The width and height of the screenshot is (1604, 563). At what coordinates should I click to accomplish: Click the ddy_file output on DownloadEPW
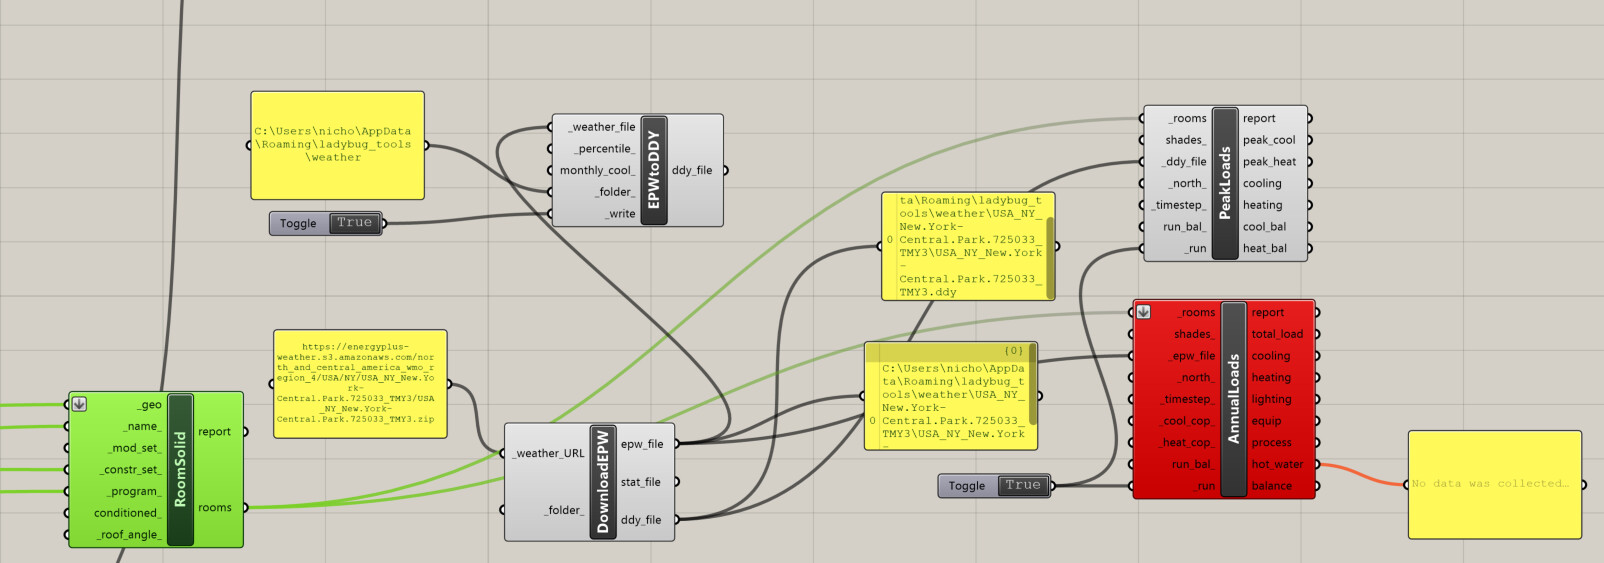[641, 520]
